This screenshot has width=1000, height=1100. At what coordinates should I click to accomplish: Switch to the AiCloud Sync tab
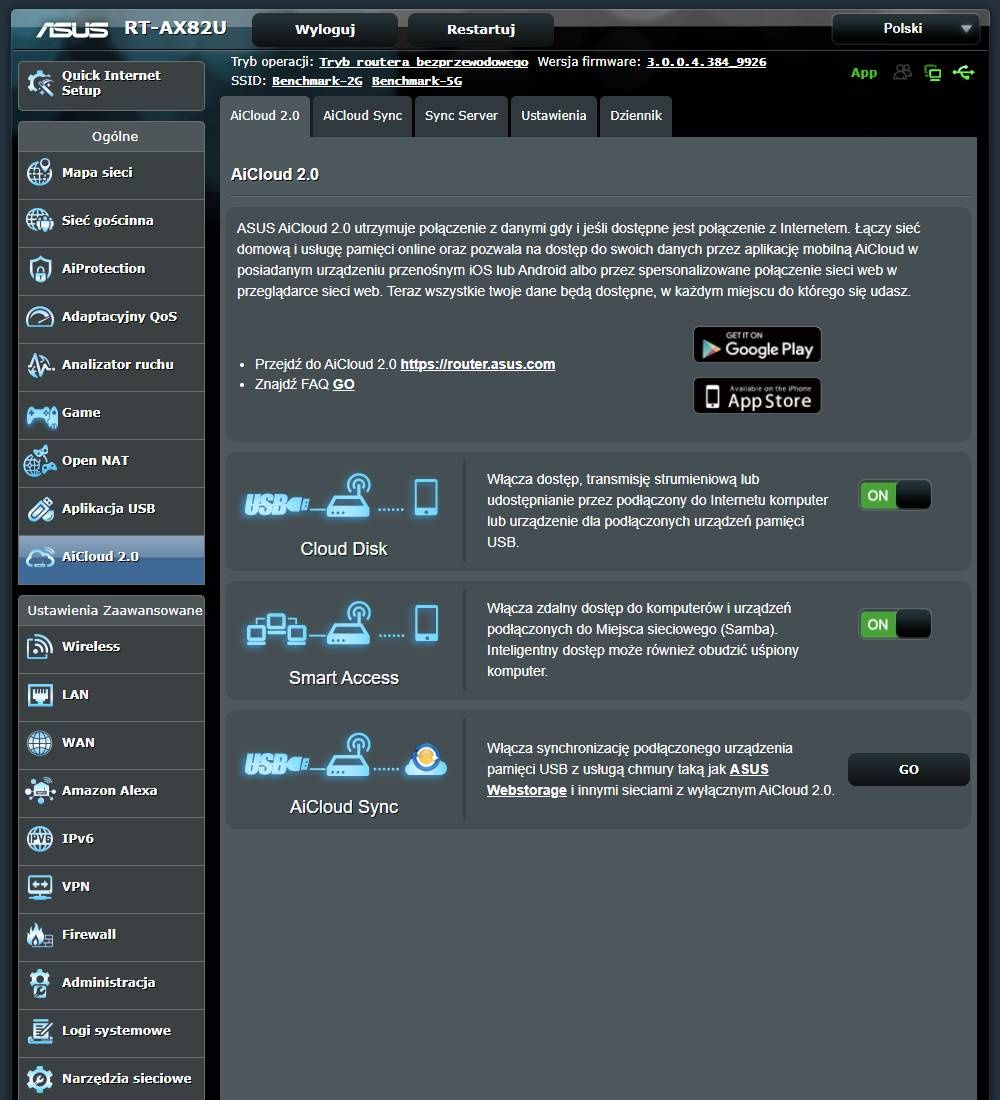(362, 116)
